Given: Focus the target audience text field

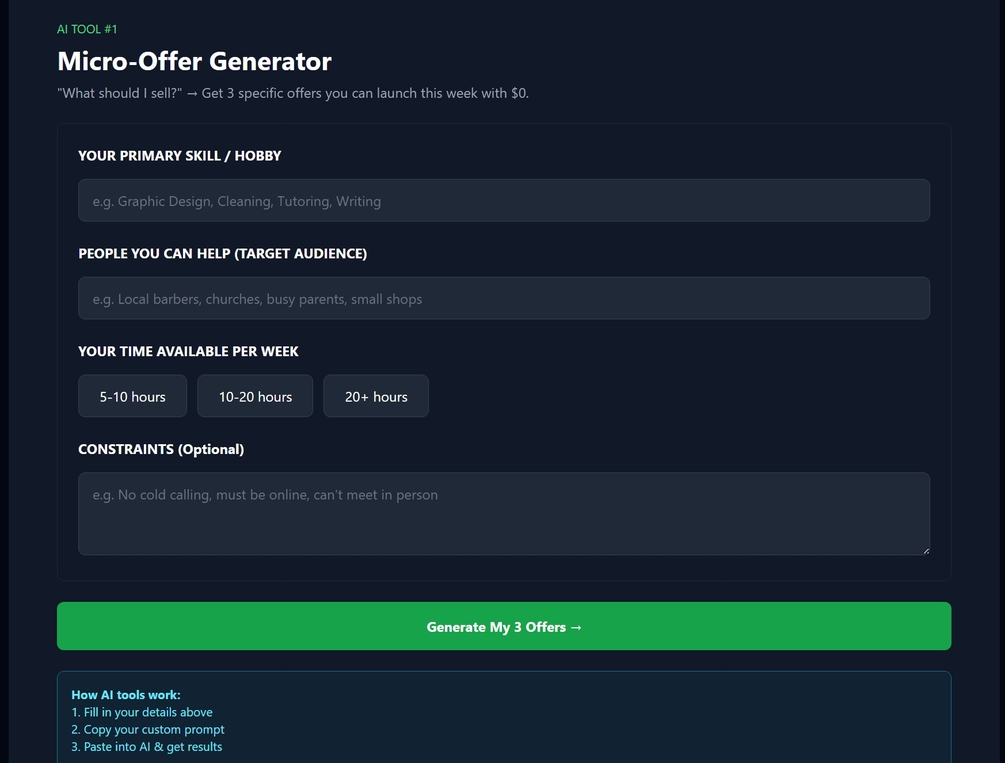Looking at the screenshot, I should [503, 299].
